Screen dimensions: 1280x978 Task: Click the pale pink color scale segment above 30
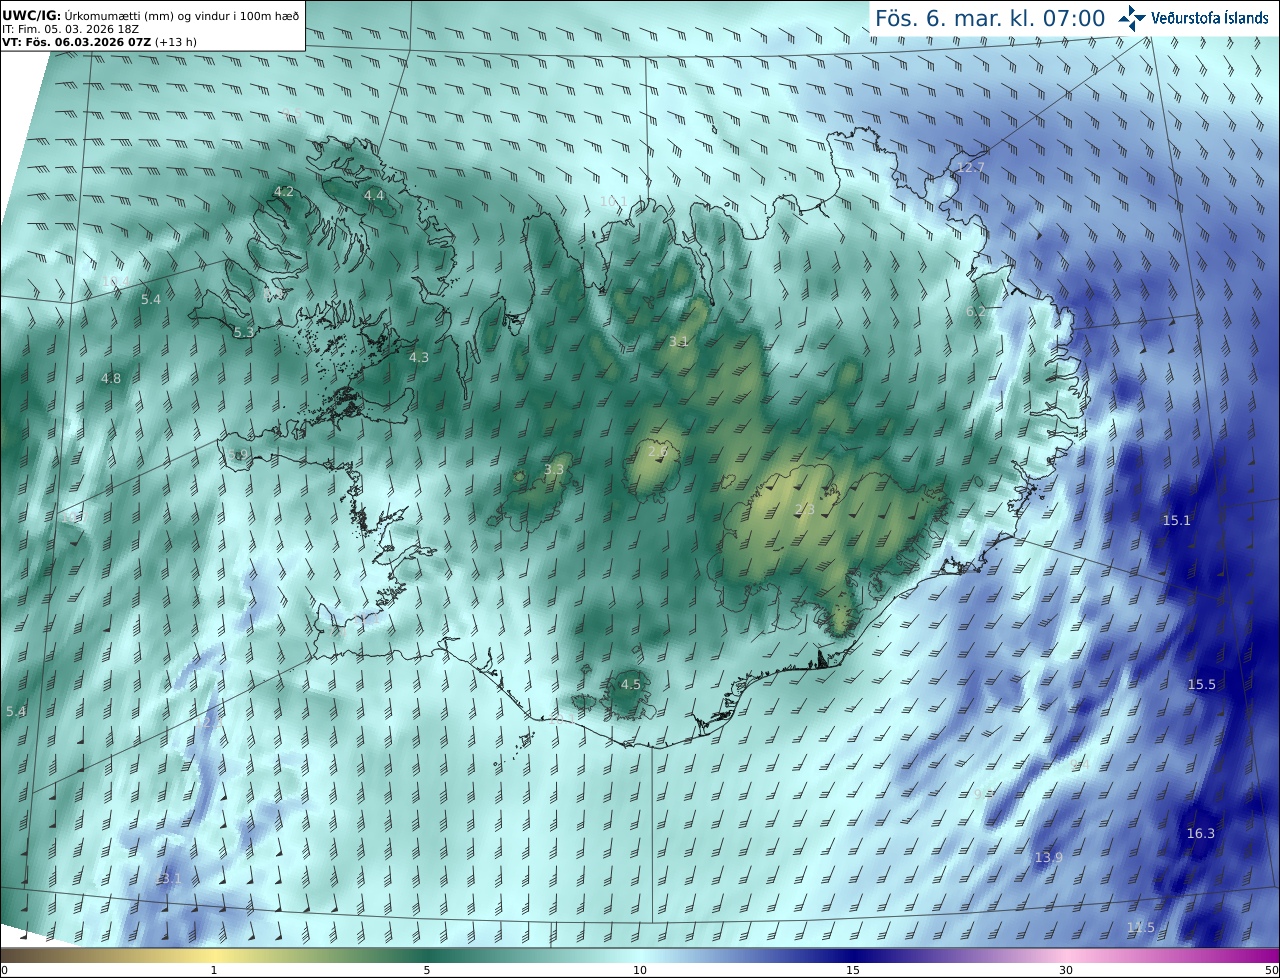(x=1066, y=955)
